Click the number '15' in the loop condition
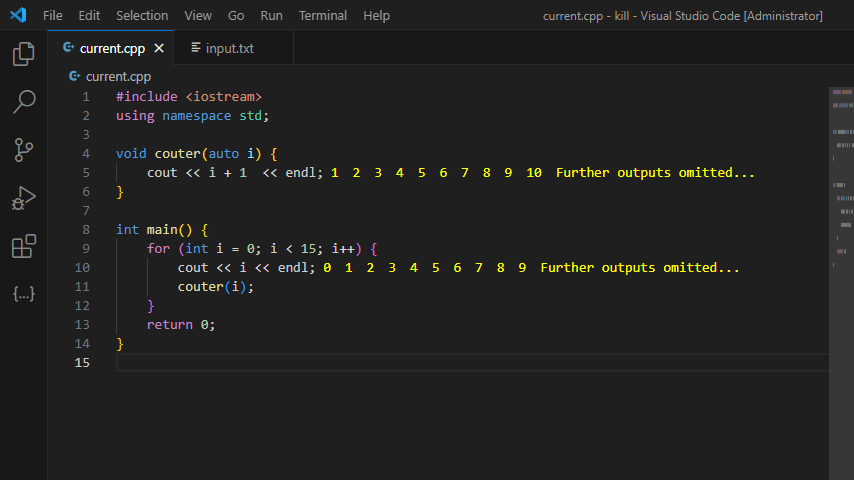This screenshot has width=854, height=480. pyautogui.click(x=308, y=248)
